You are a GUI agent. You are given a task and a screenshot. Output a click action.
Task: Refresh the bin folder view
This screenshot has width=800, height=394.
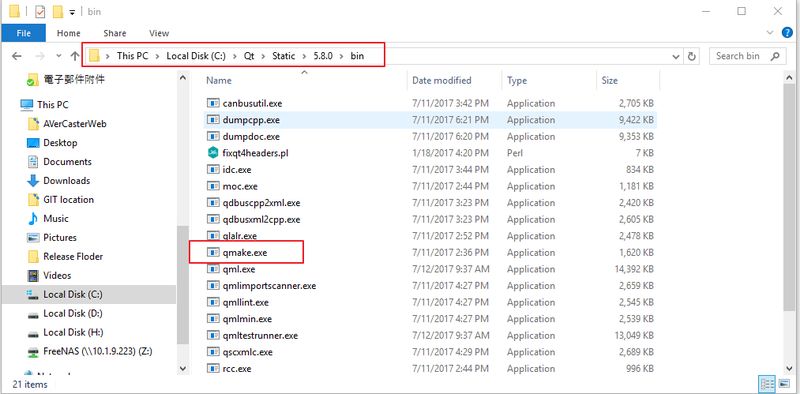pos(692,56)
